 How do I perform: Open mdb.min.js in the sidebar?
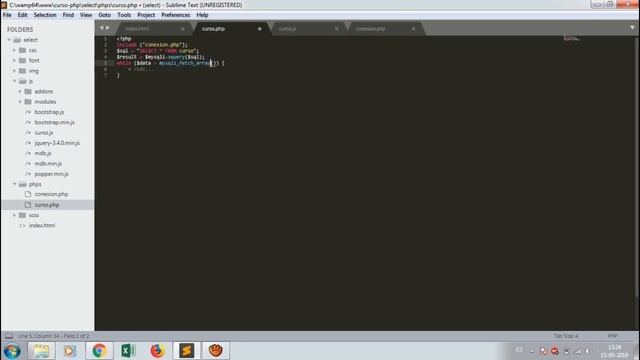(x=48, y=164)
